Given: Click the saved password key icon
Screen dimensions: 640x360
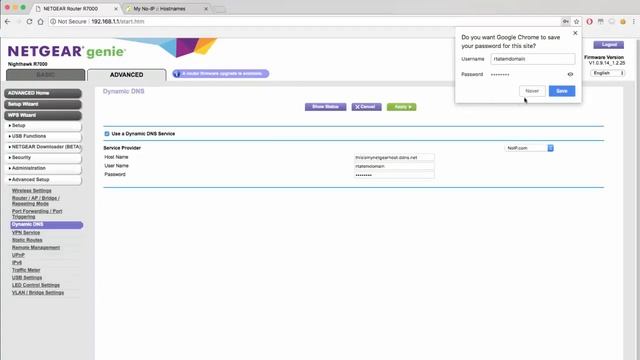Looking at the screenshot, I should click(x=565, y=21).
